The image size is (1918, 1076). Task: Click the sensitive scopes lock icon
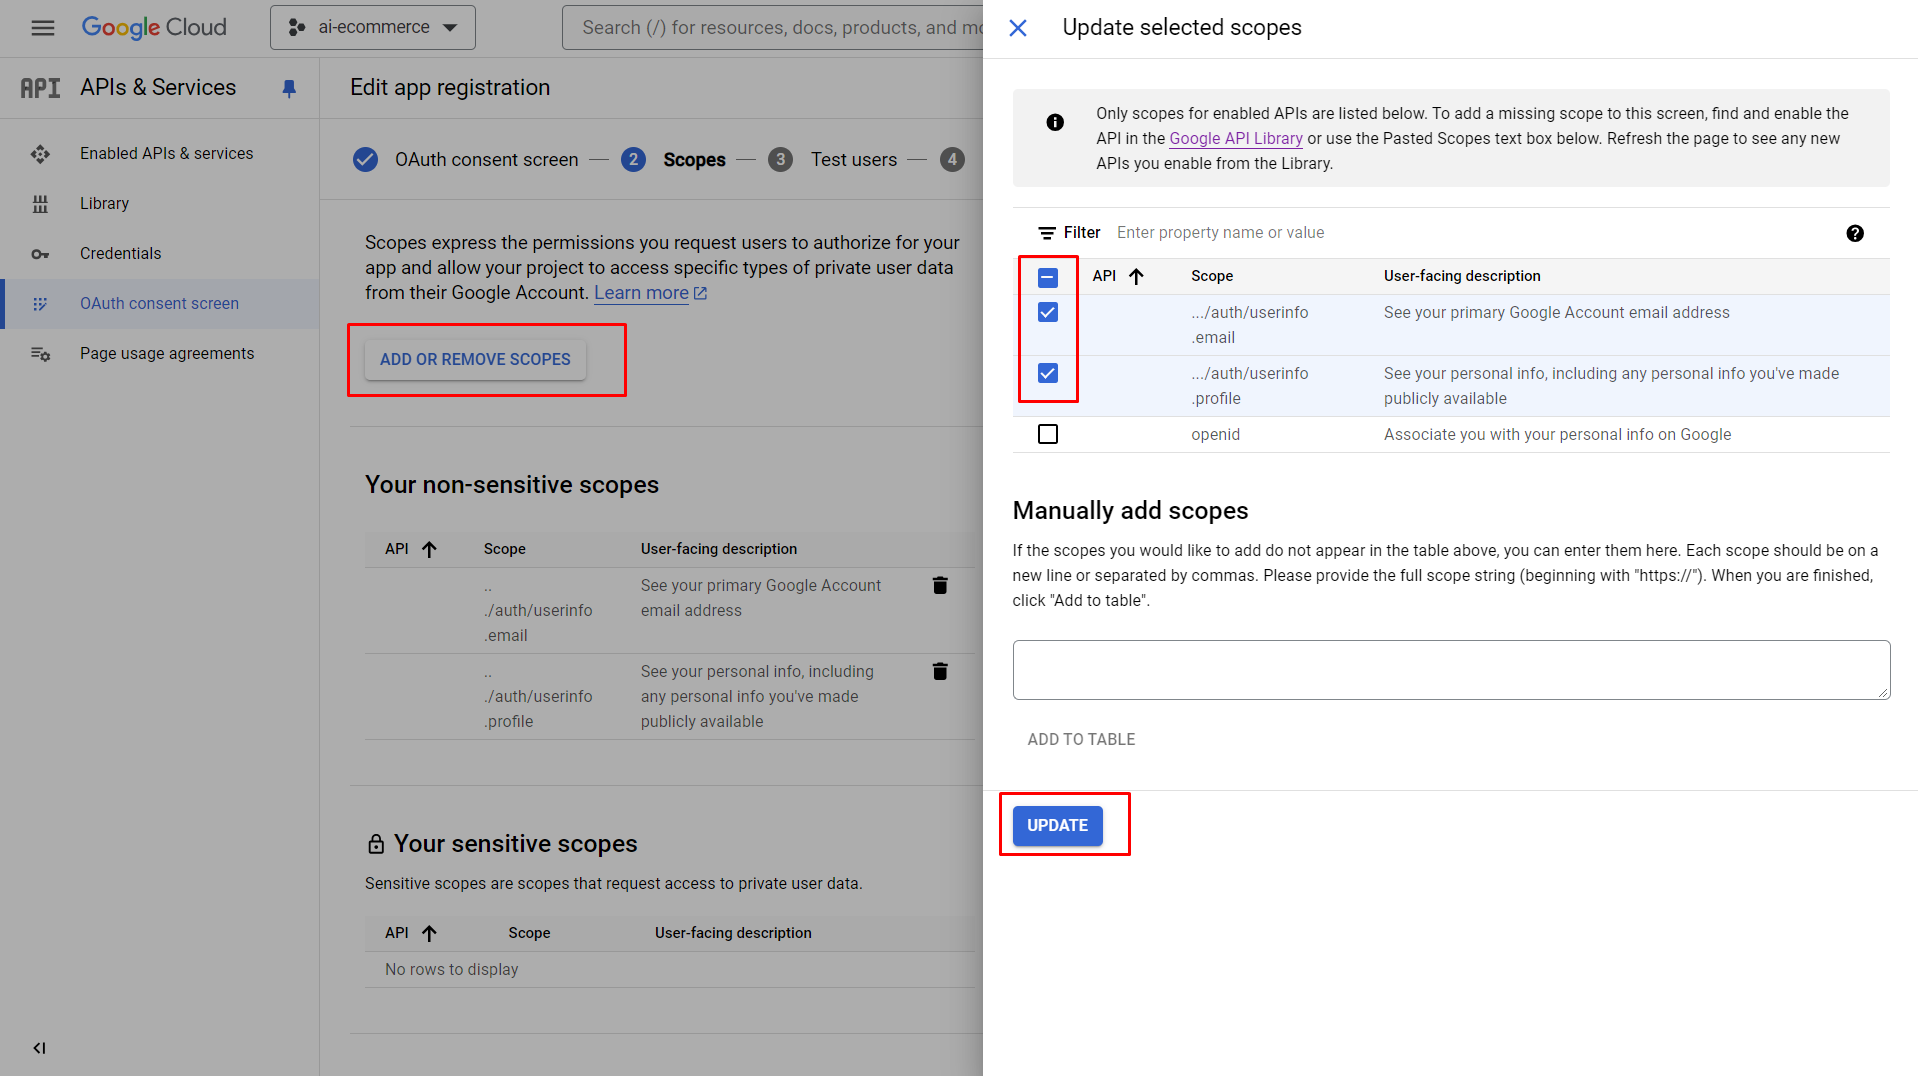coord(376,844)
